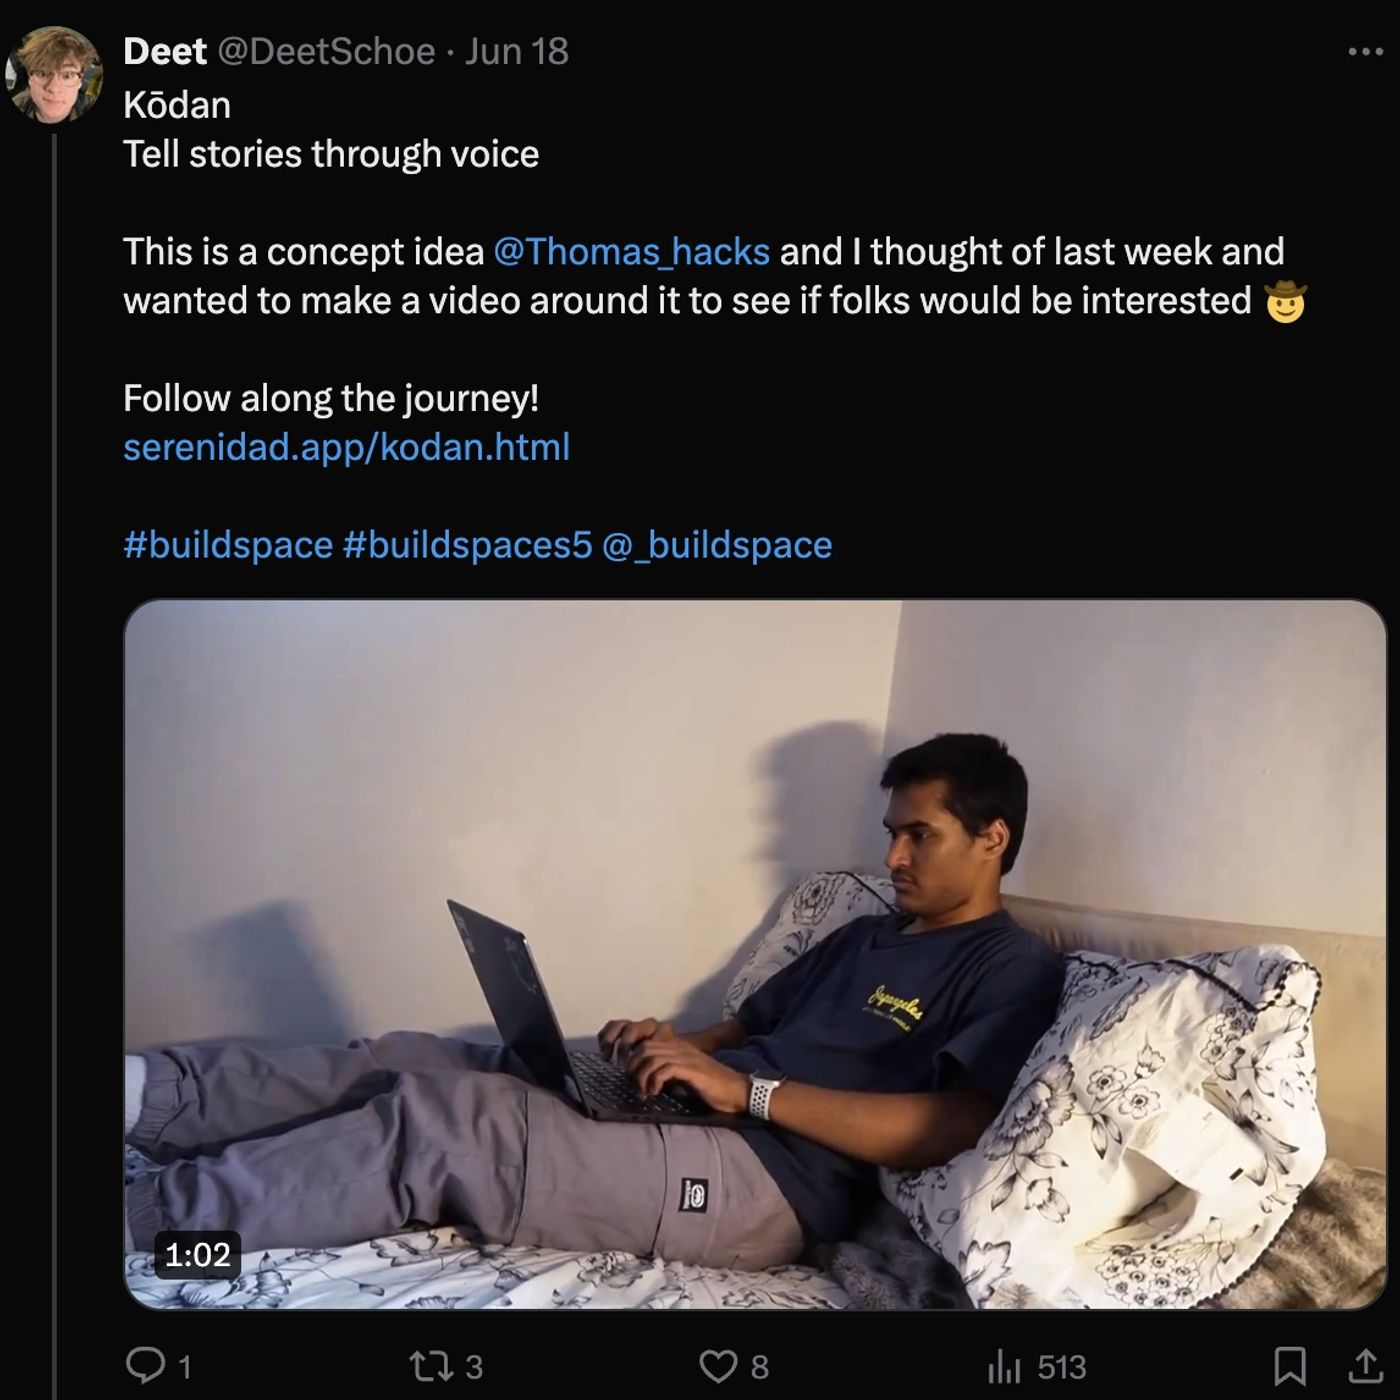The image size is (1400, 1400).
Task: Go to the @_buildspace mention
Action: (x=717, y=545)
